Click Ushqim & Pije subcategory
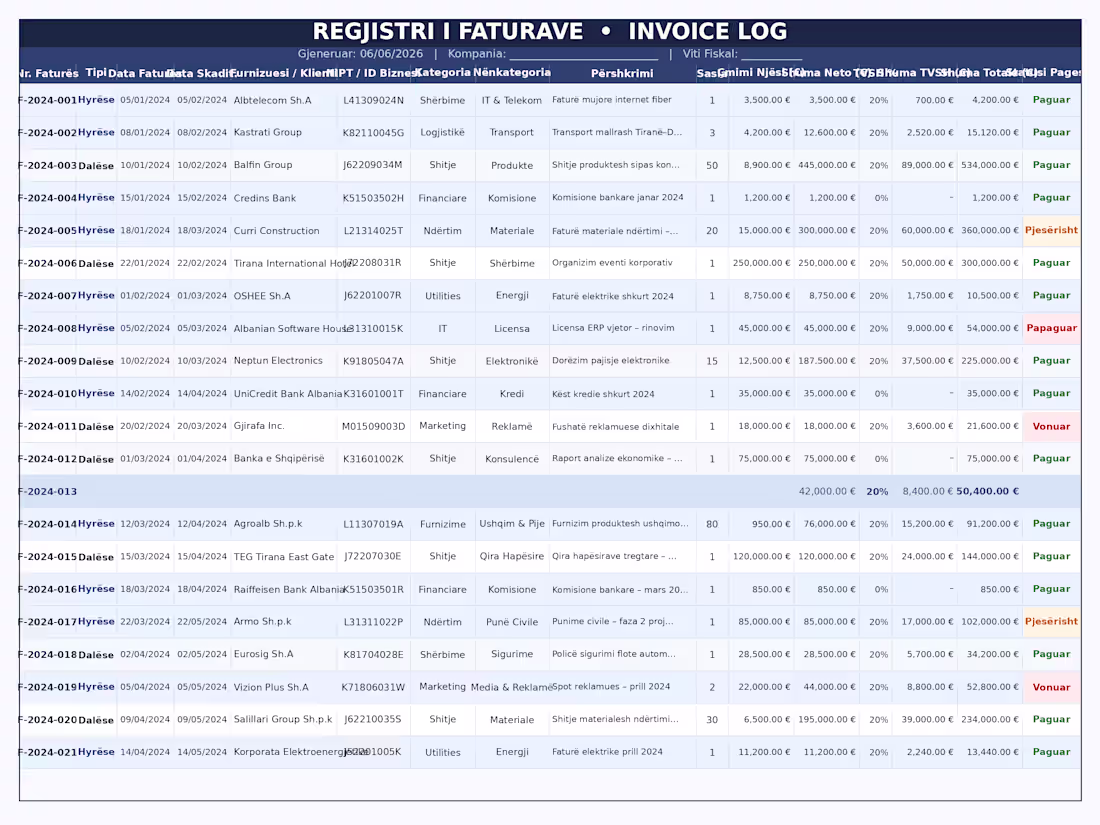This screenshot has height=825, width=1100. click(x=512, y=523)
